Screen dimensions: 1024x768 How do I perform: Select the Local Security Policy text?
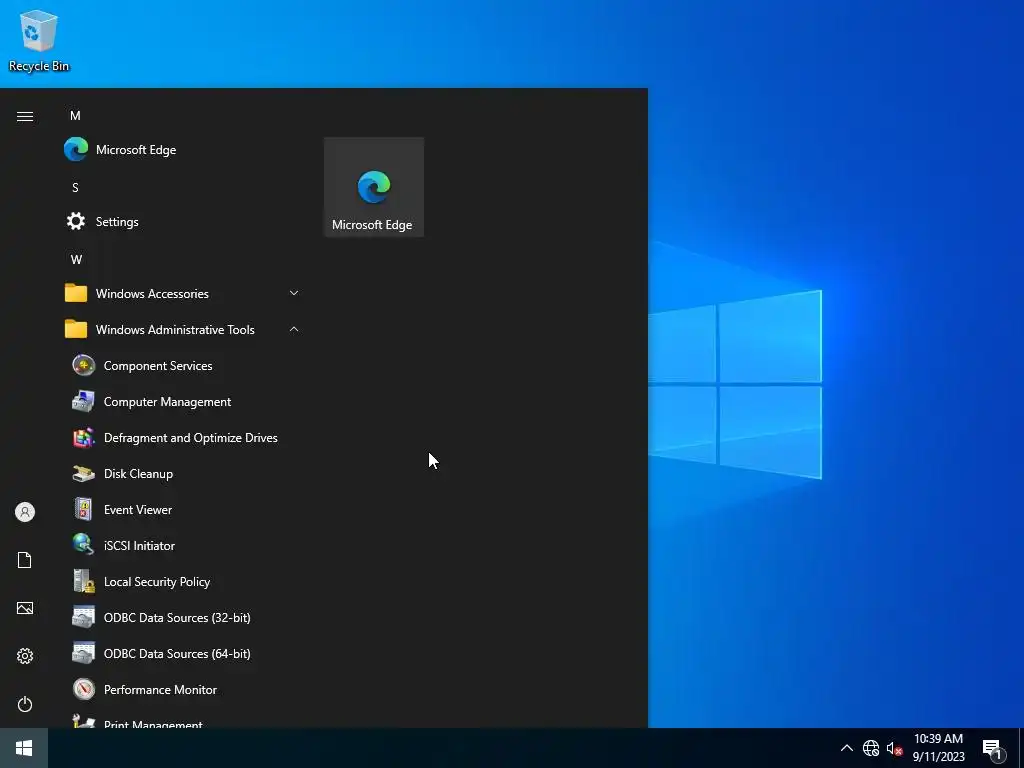pyautogui.click(x=157, y=581)
